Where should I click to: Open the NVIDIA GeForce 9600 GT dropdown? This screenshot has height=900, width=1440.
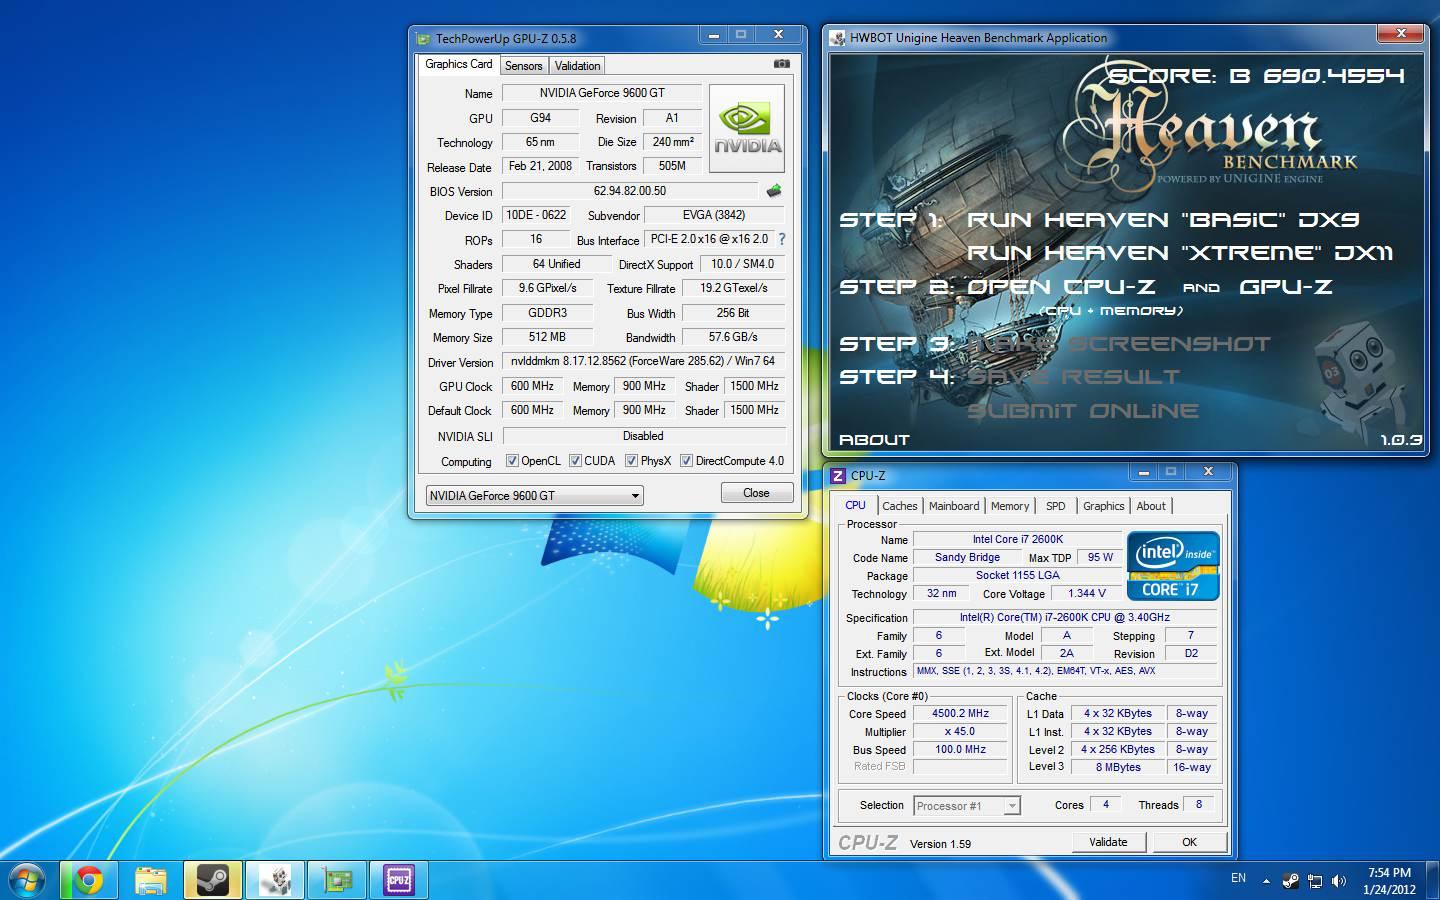pyautogui.click(x=534, y=495)
